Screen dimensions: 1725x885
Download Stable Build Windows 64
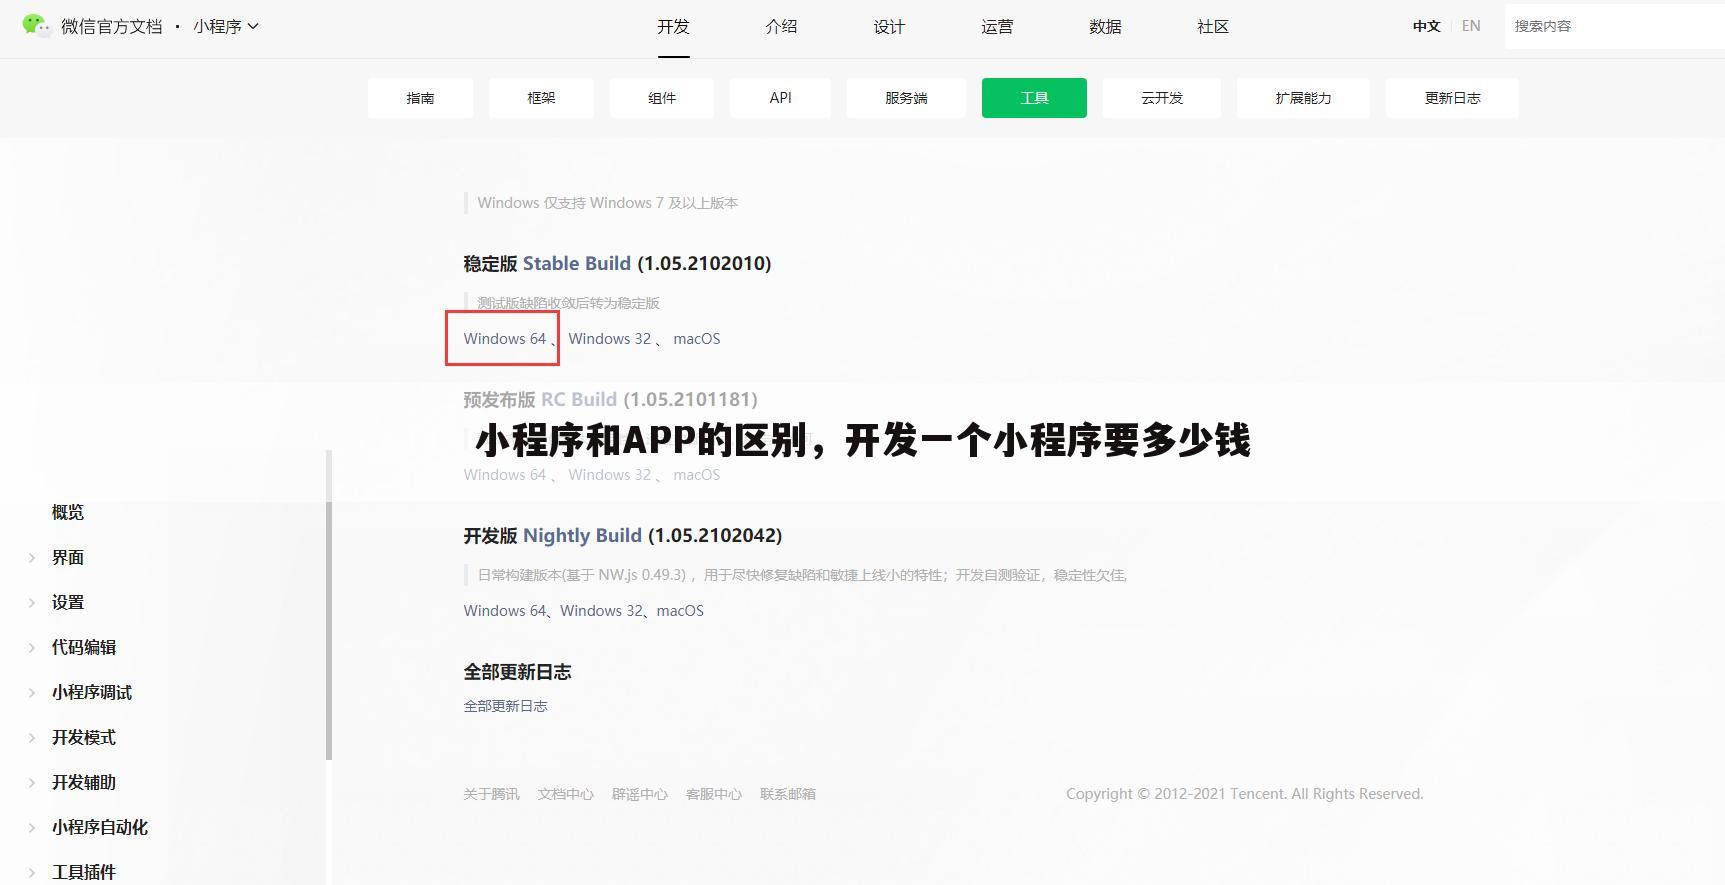click(x=504, y=339)
